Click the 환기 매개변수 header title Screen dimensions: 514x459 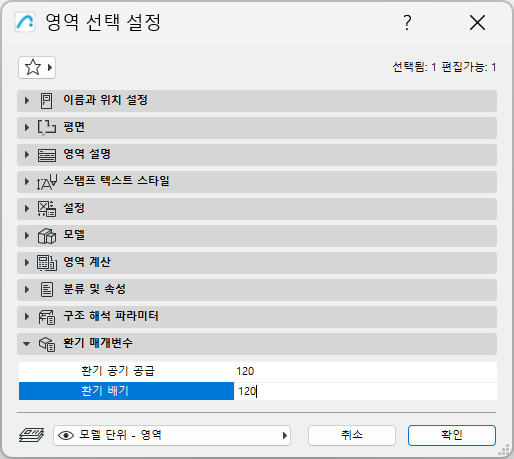coord(98,343)
